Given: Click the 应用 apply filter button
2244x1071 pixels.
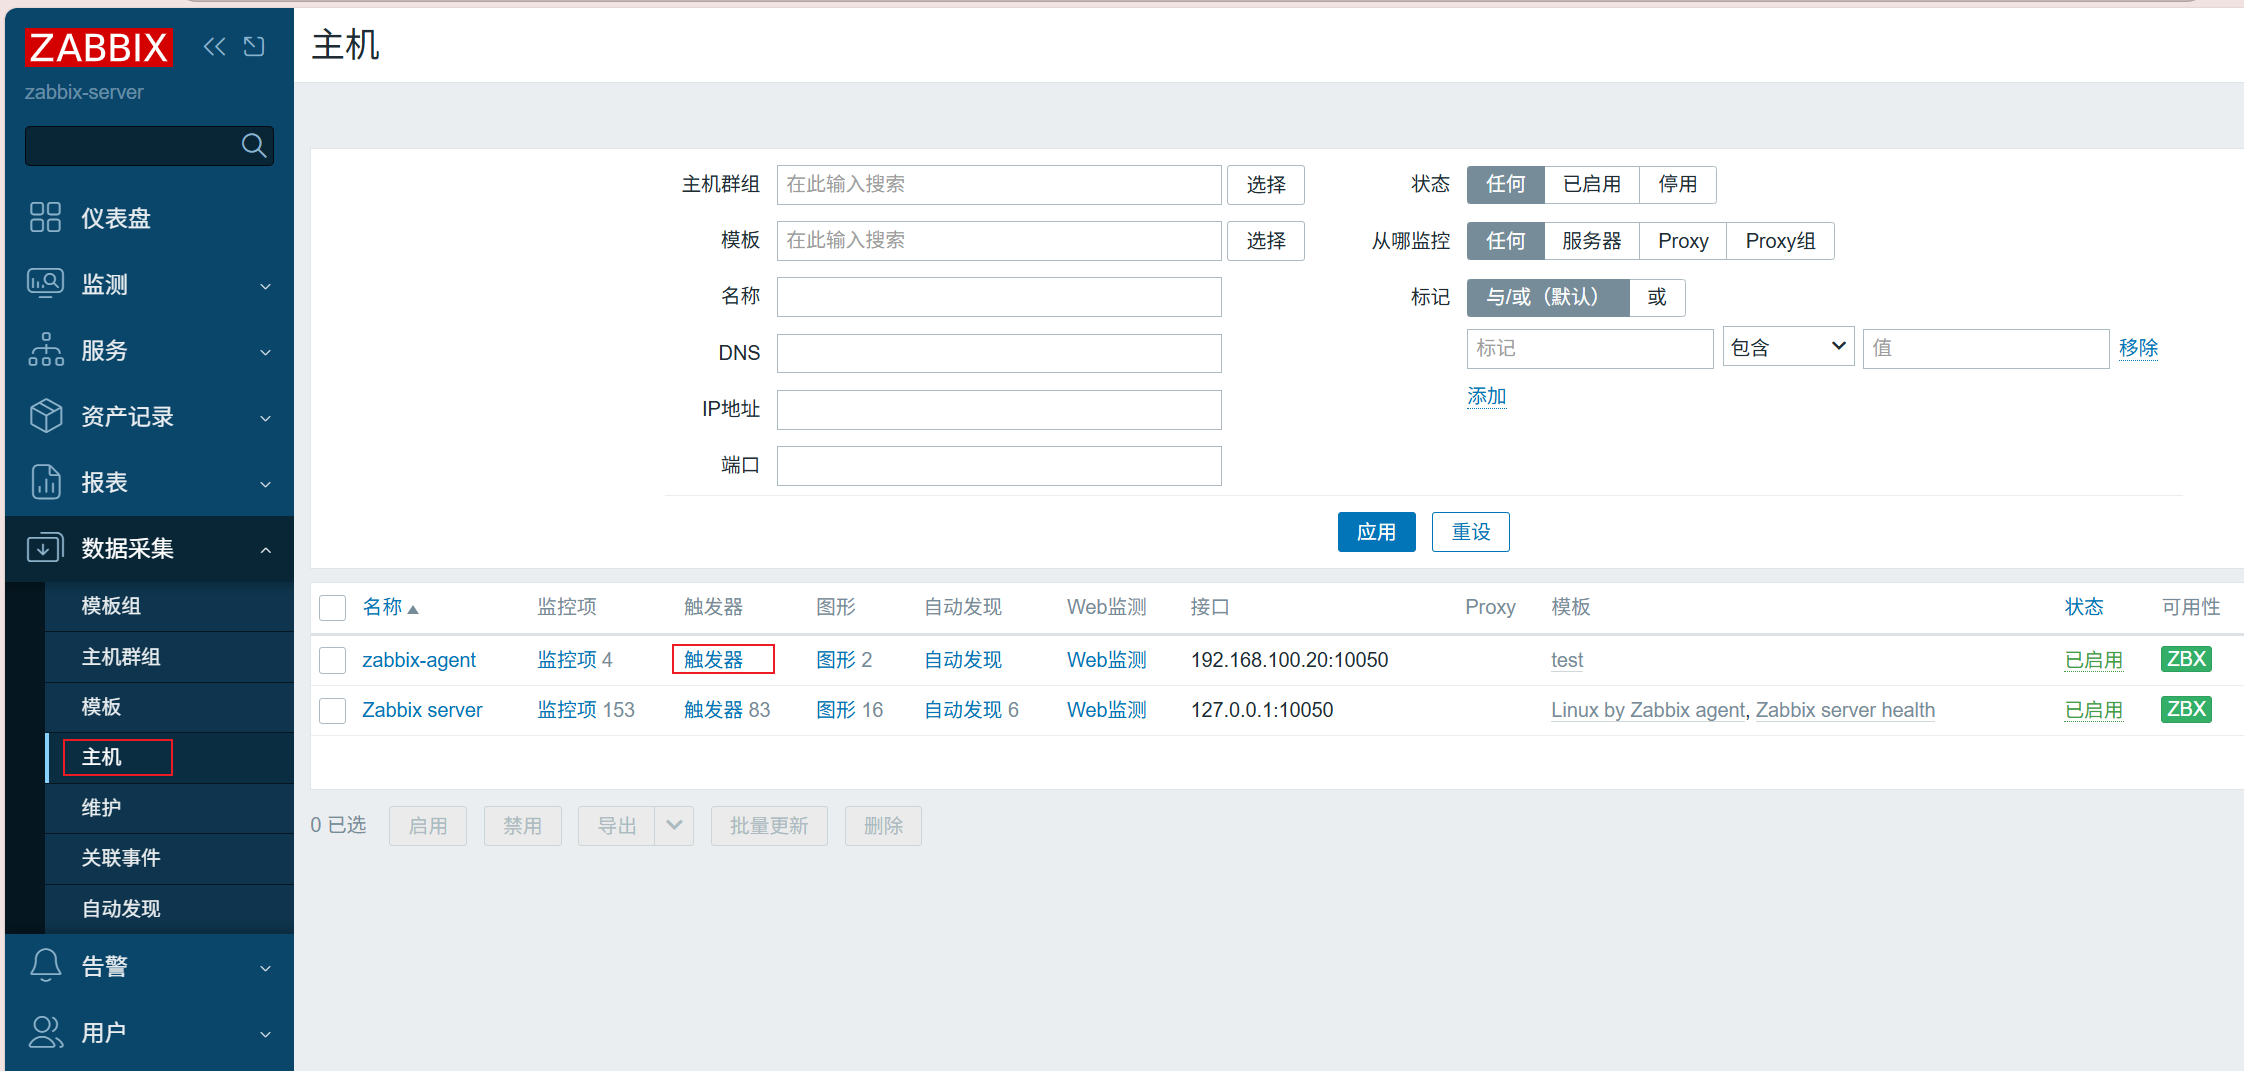Looking at the screenshot, I should point(1376,532).
